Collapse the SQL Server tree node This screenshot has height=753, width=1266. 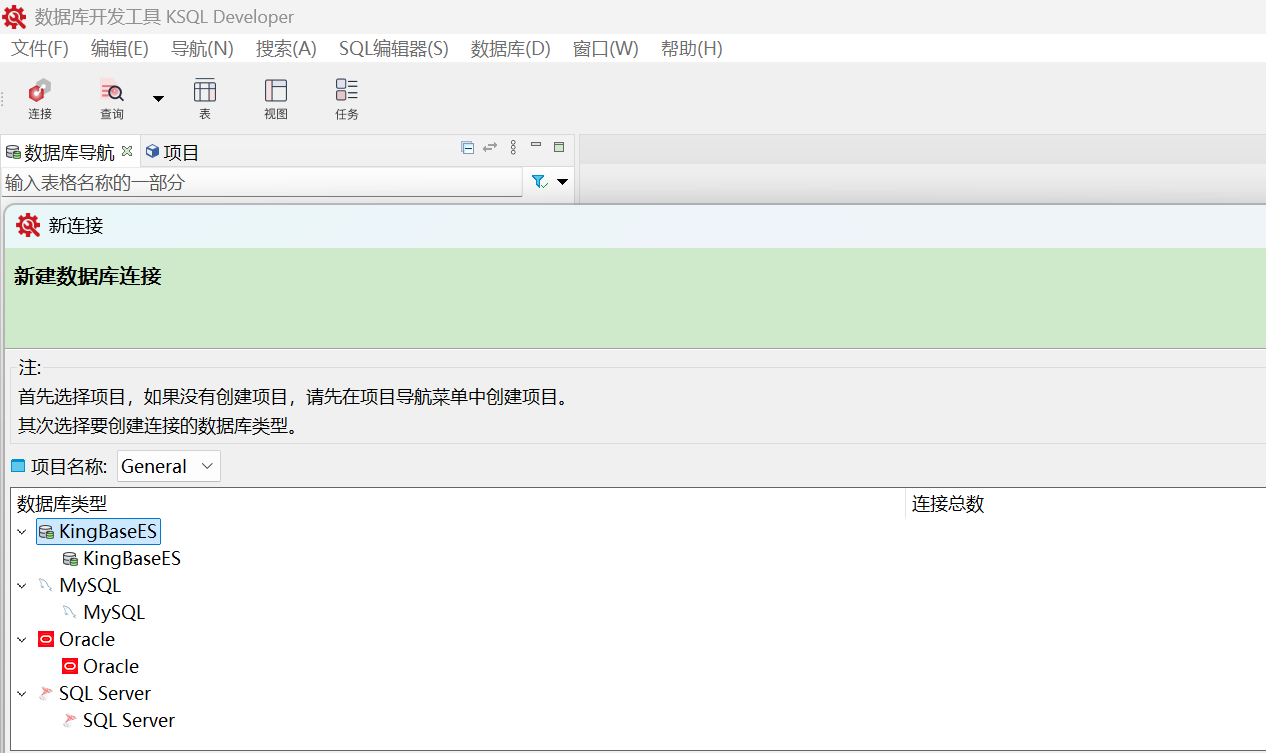click(22, 693)
